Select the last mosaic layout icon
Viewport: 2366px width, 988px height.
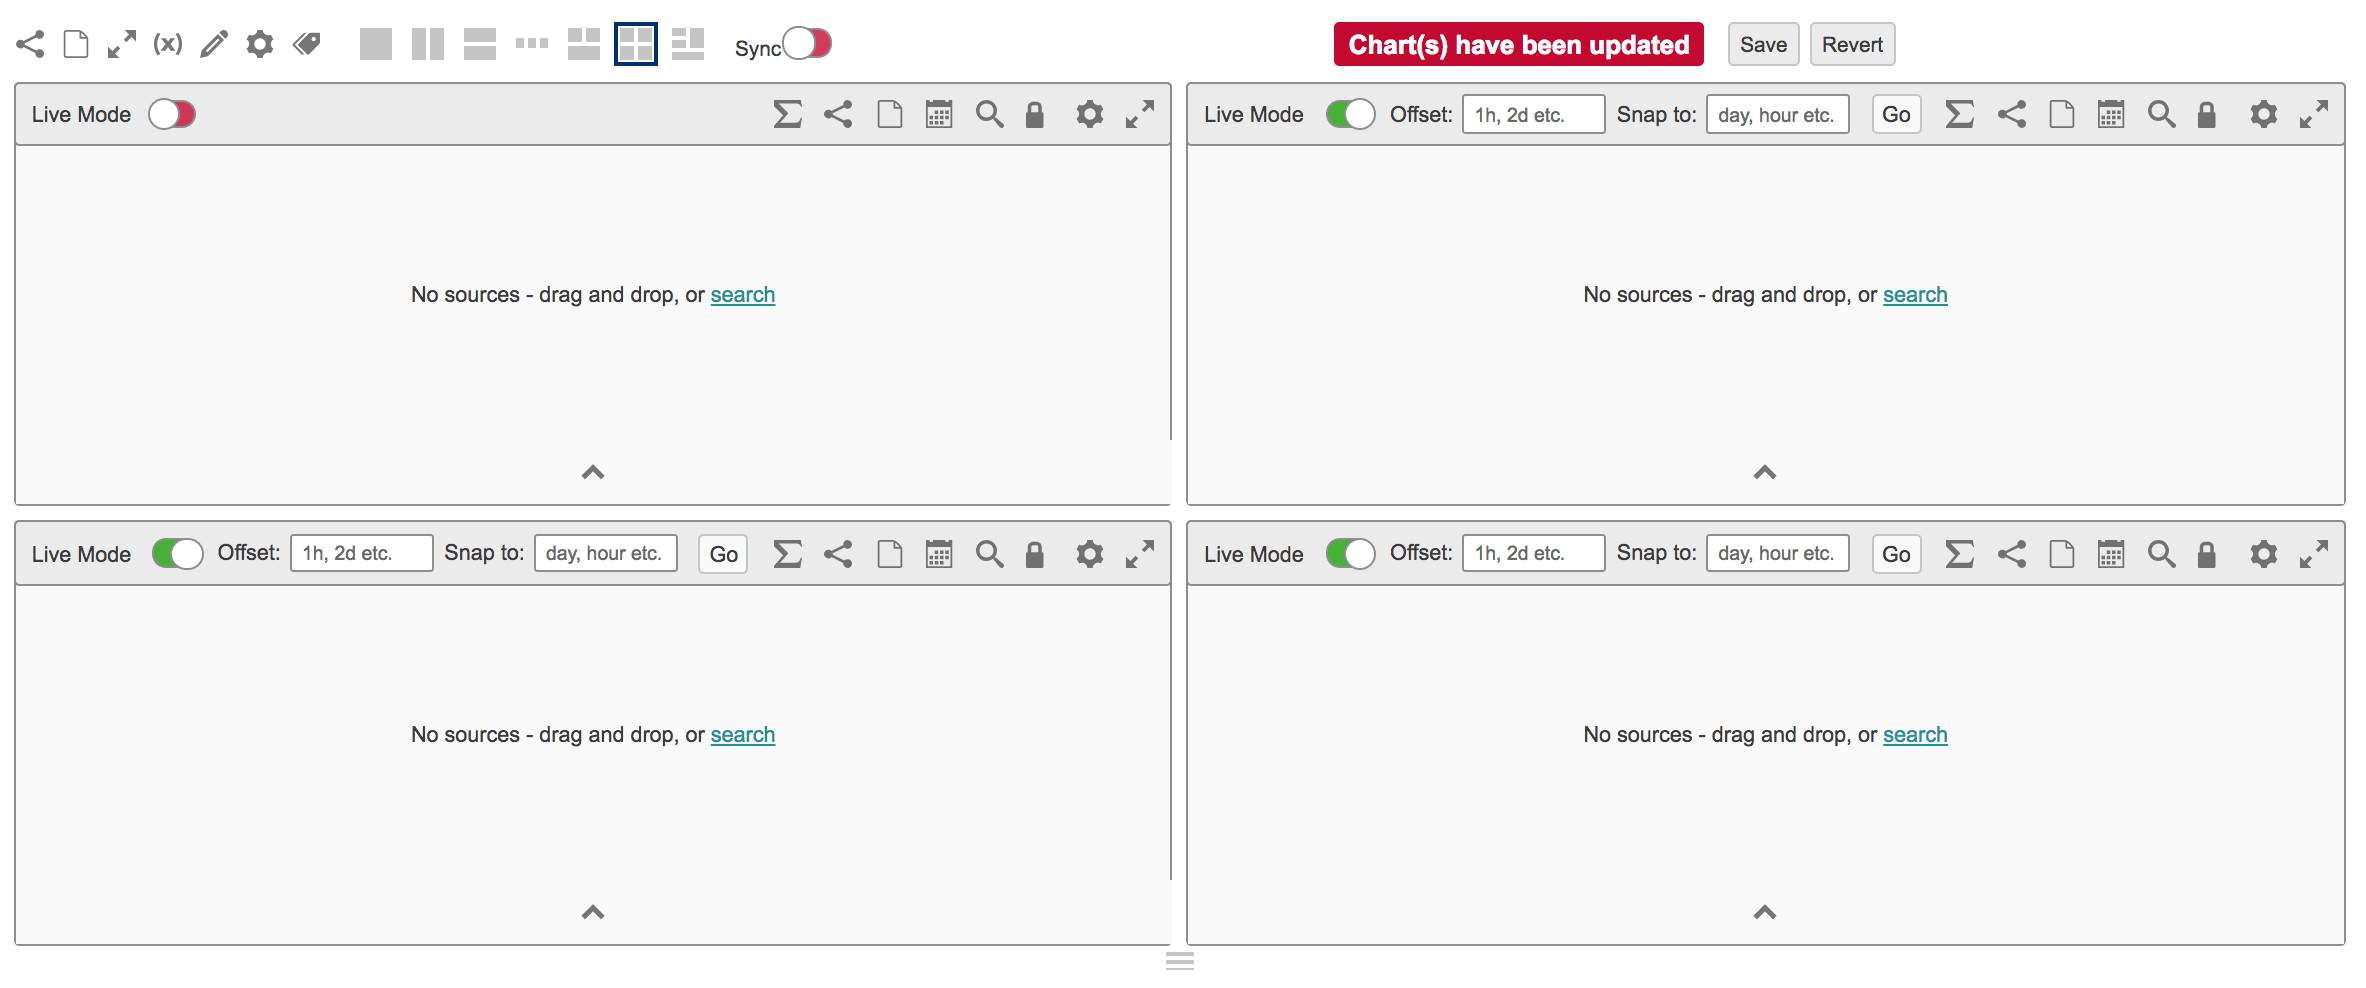(x=688, y=44)
